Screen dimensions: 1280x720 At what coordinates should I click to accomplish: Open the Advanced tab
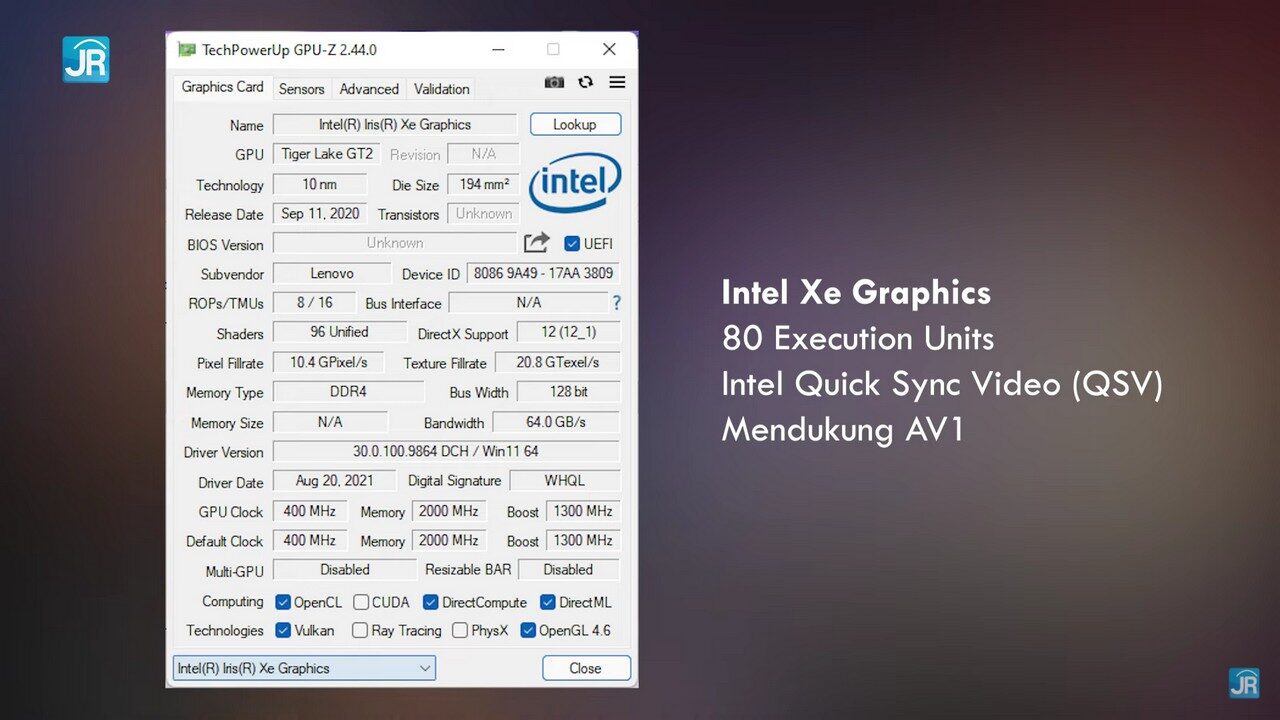tap(369, 89)
